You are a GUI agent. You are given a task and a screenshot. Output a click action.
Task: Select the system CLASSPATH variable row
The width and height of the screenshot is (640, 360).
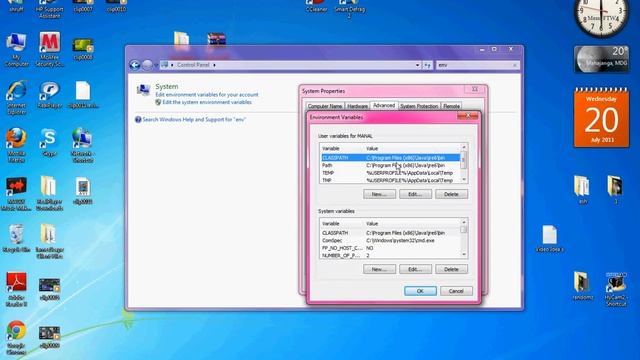390,233
